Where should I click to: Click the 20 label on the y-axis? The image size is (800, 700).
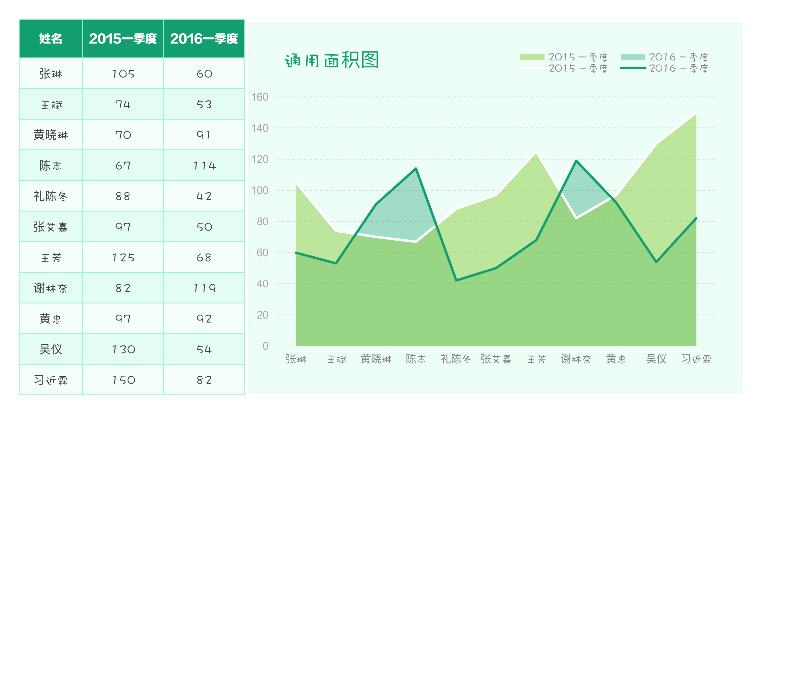pos(262,315)
